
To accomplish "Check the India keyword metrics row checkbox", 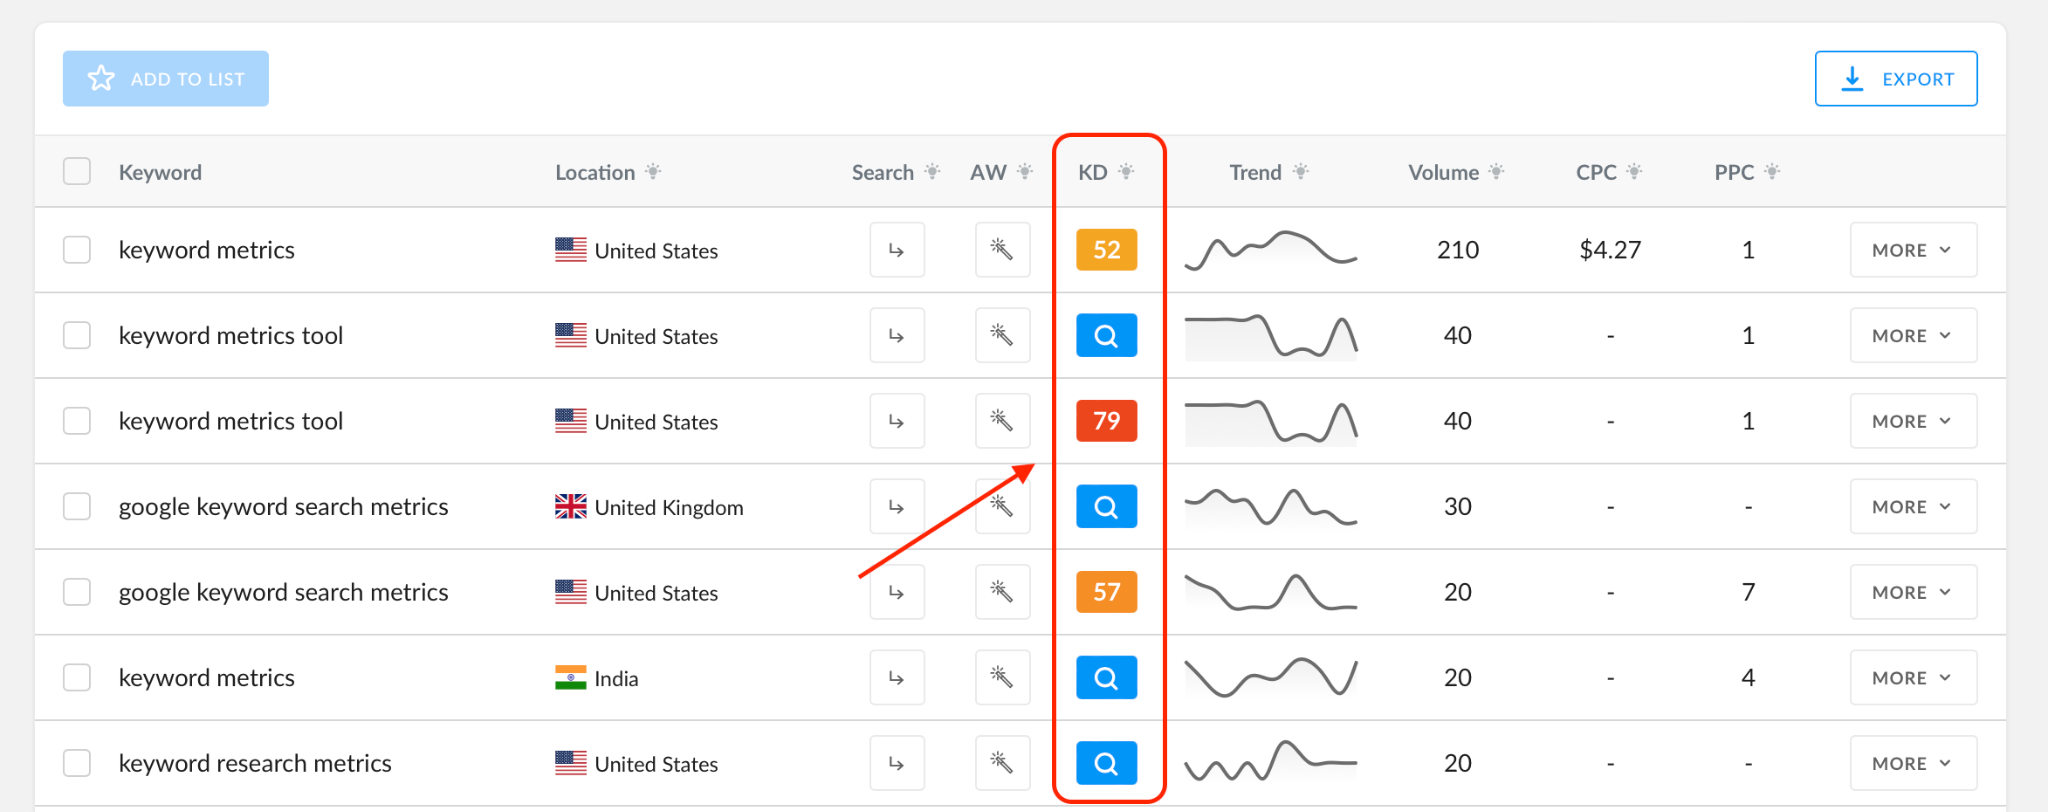I will tap(77, 677).
